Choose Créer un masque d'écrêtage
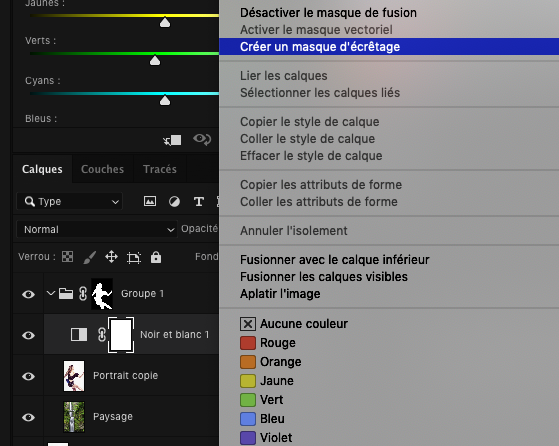559x446 pixels. 389,47
